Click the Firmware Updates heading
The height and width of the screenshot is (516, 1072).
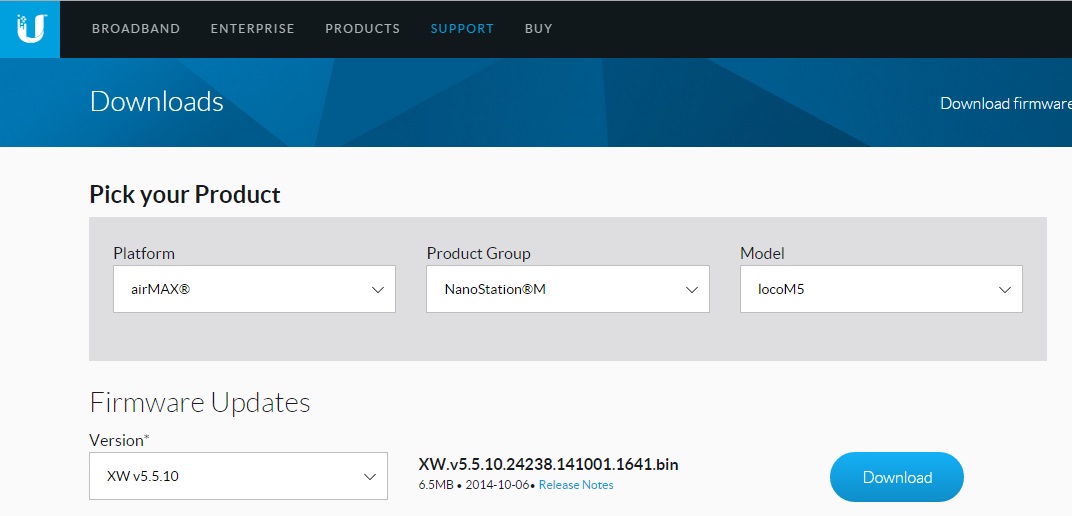coord(200,402)
